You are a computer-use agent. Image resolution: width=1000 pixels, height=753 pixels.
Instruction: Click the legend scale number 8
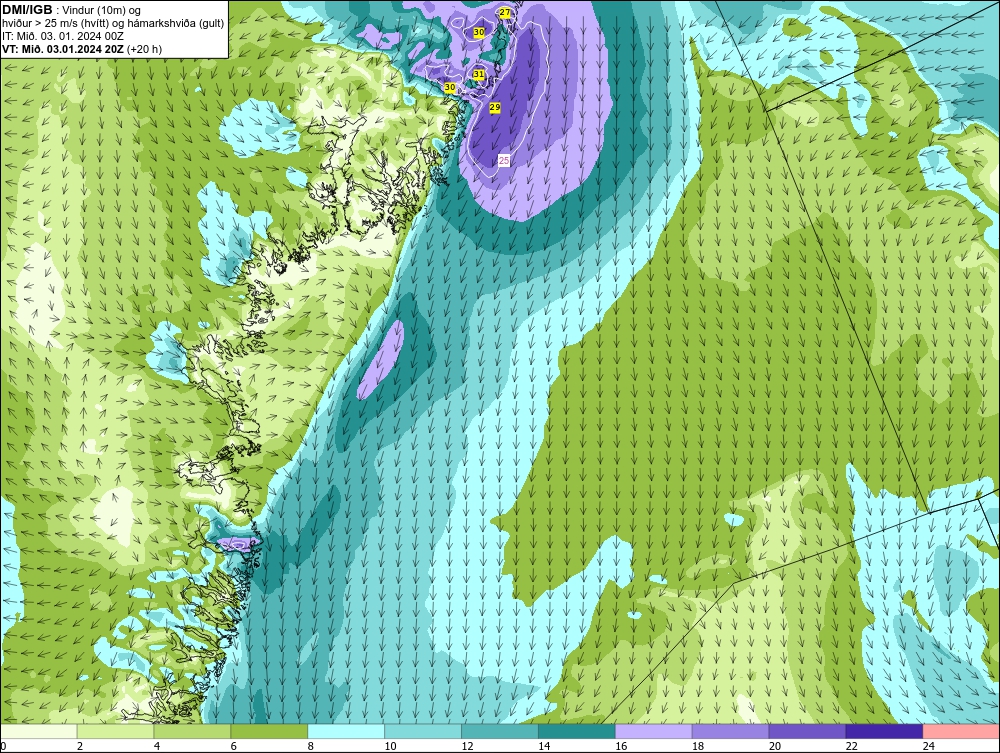(x=311, y=746)
